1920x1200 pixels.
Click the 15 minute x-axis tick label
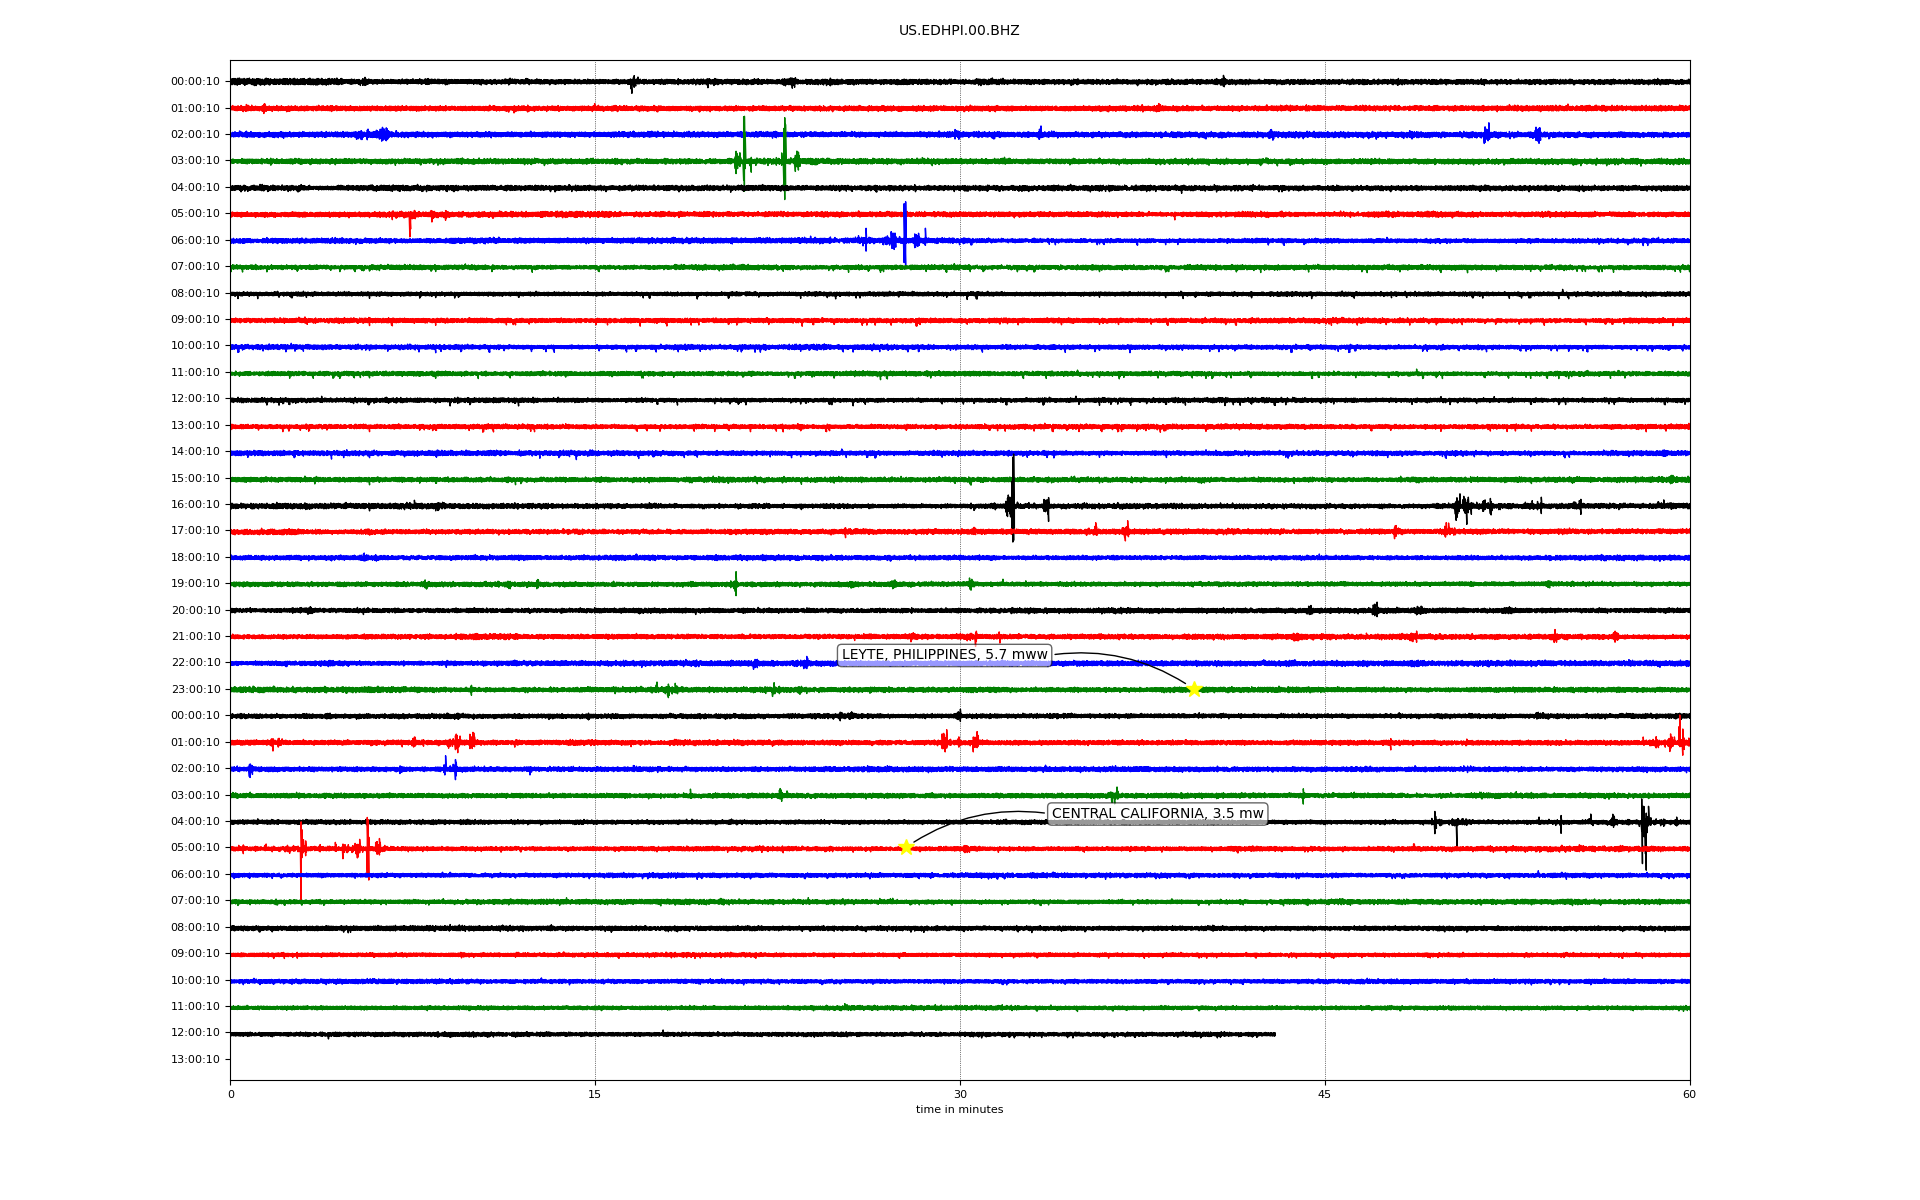click(x=595, y=1094)
